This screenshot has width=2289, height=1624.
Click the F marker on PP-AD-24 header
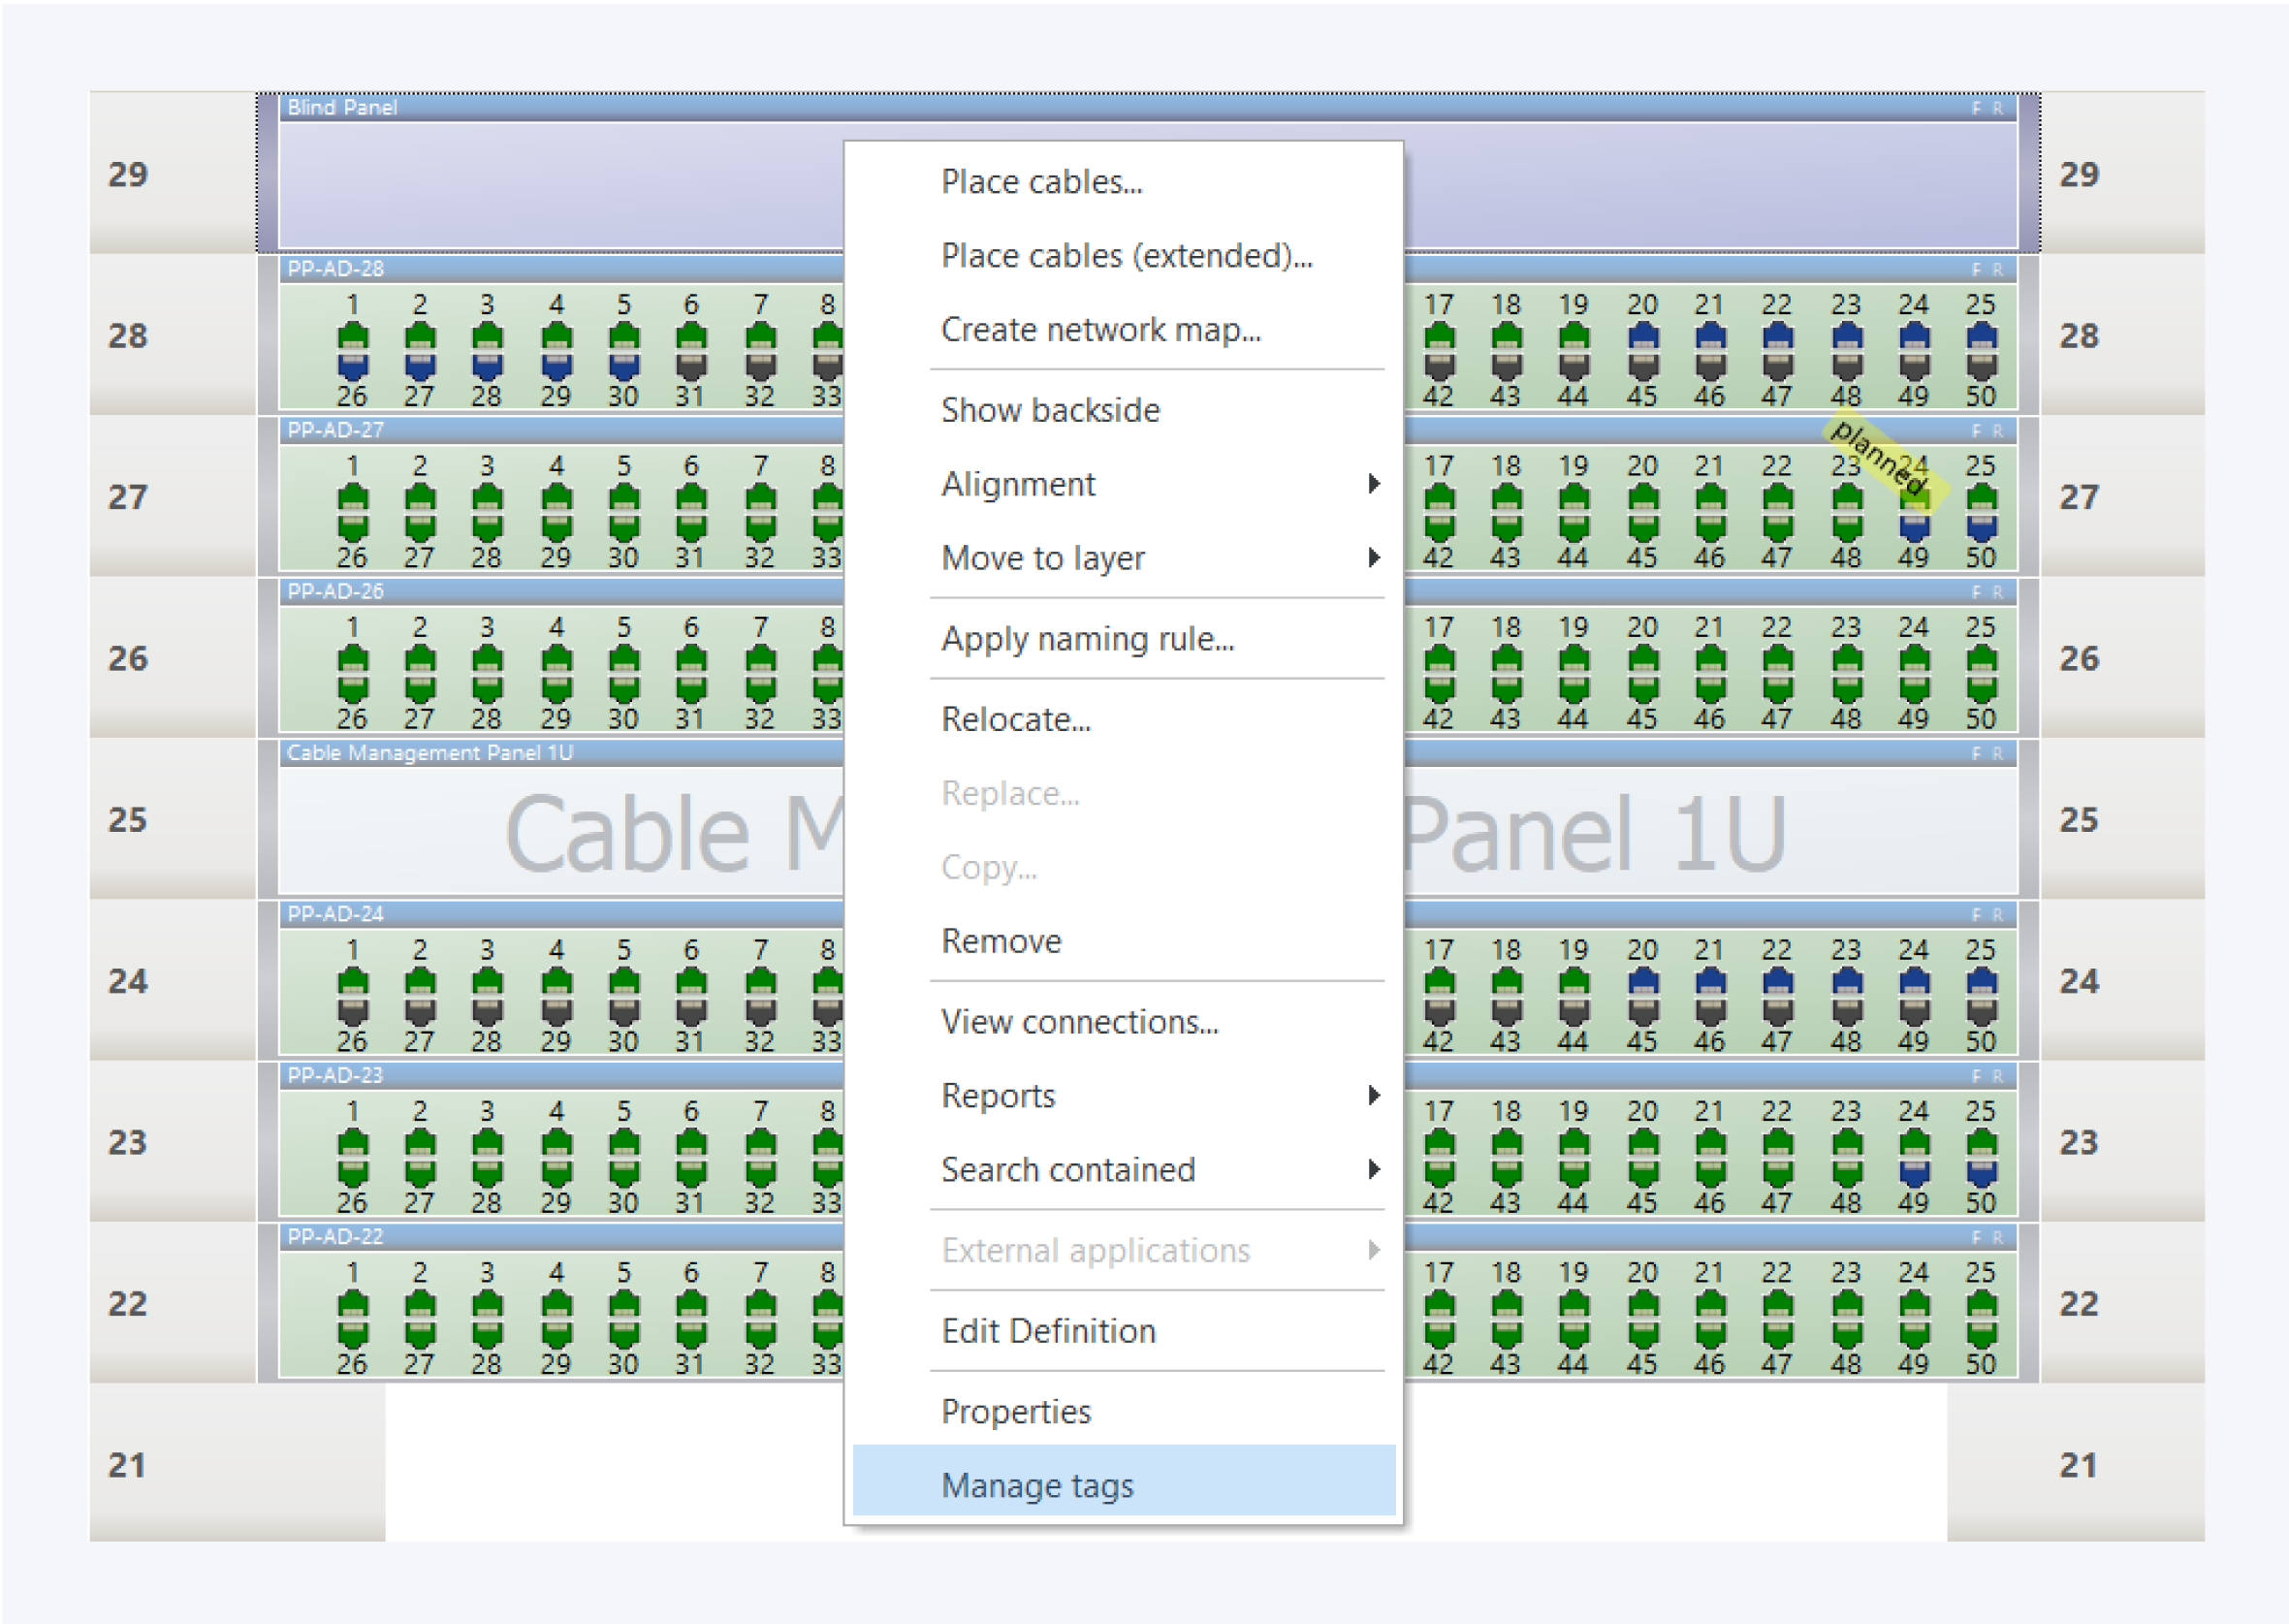(x=1975, y=914)
